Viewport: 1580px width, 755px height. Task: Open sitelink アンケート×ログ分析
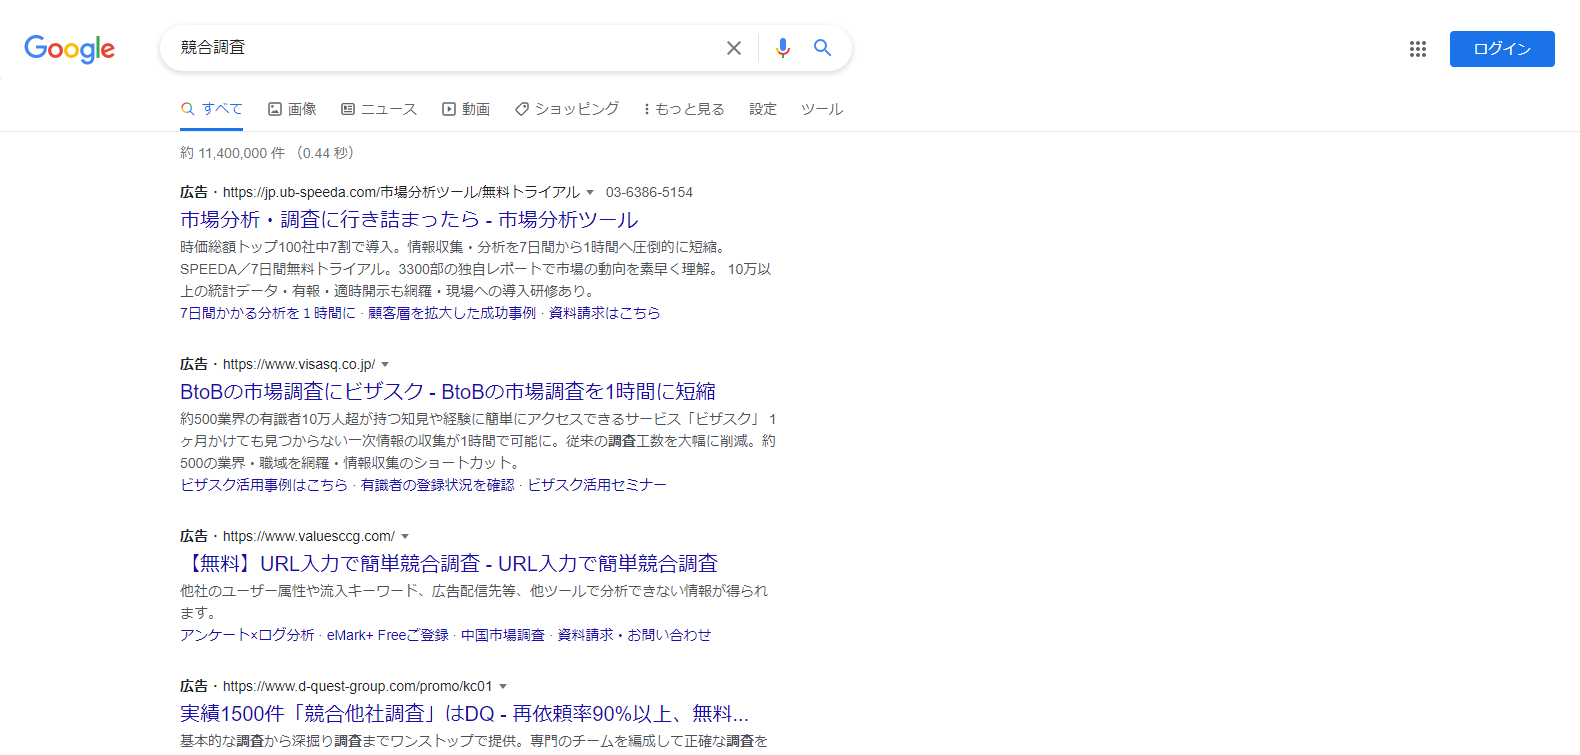(x=247, y=635)
